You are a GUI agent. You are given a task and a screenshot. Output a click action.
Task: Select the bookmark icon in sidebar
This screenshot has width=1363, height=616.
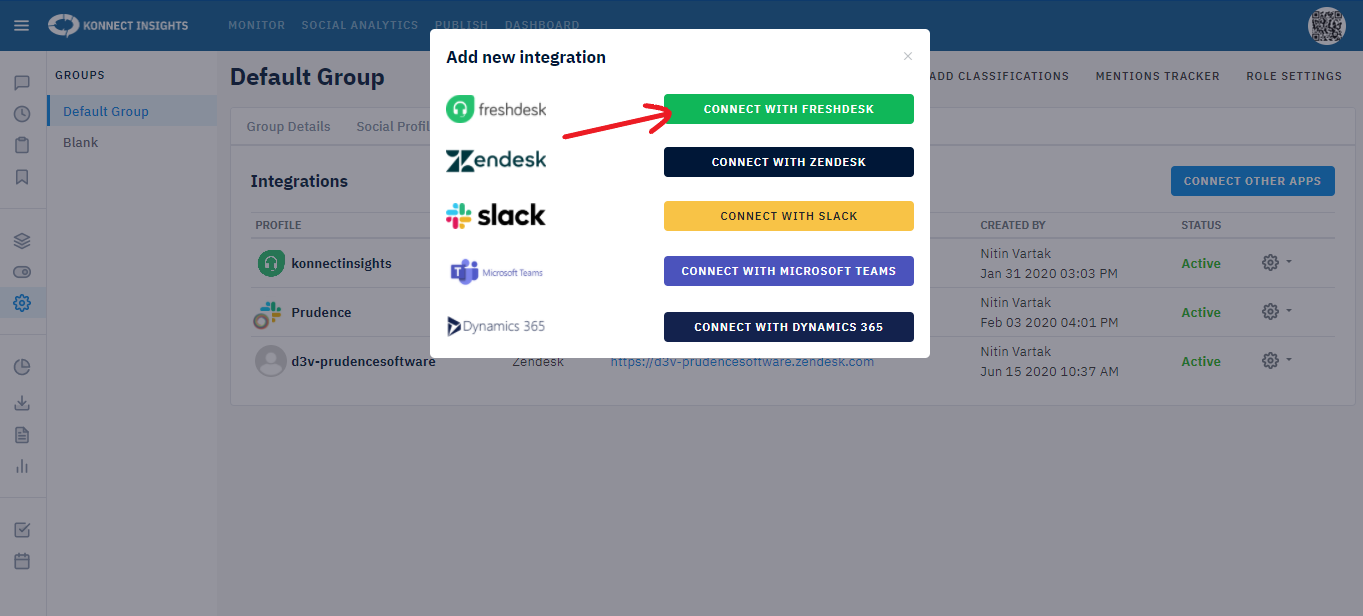[x=23, y=177]
